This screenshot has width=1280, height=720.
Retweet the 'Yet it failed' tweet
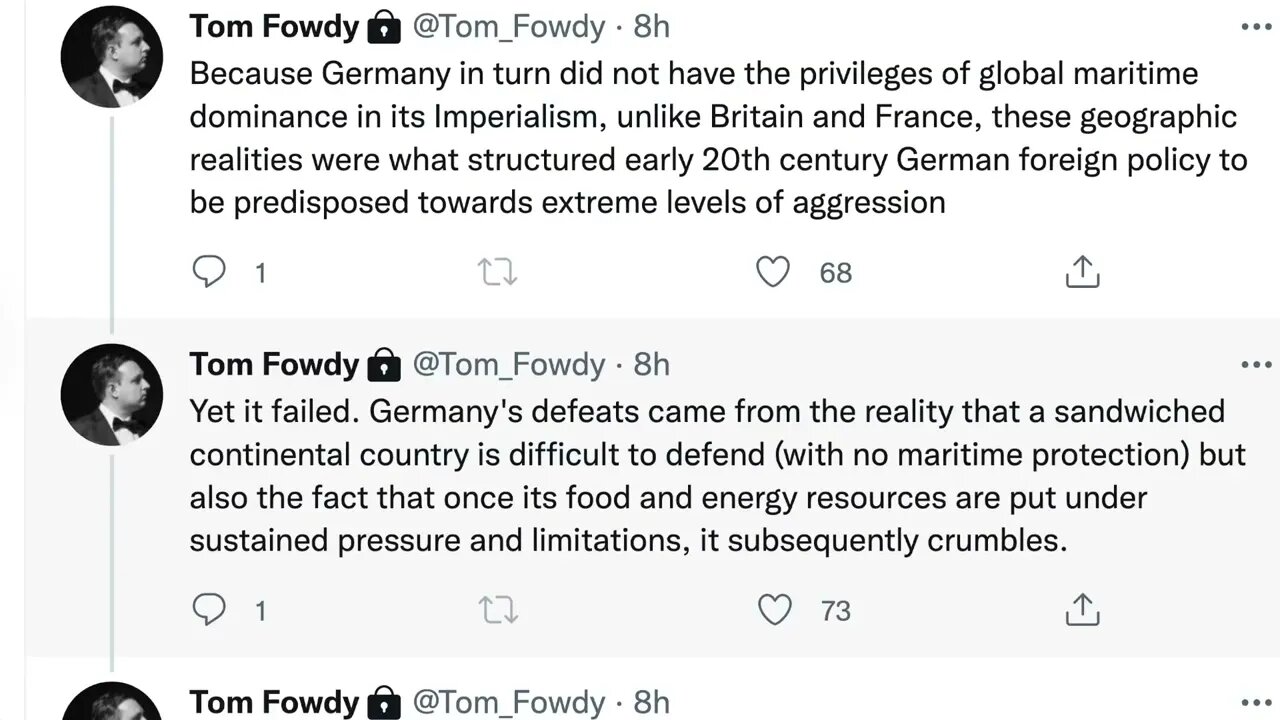pos(498,610)
